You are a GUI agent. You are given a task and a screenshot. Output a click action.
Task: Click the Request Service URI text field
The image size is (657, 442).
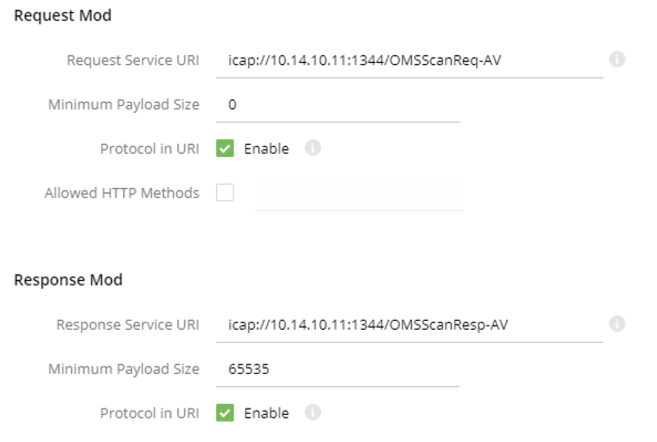409,61
